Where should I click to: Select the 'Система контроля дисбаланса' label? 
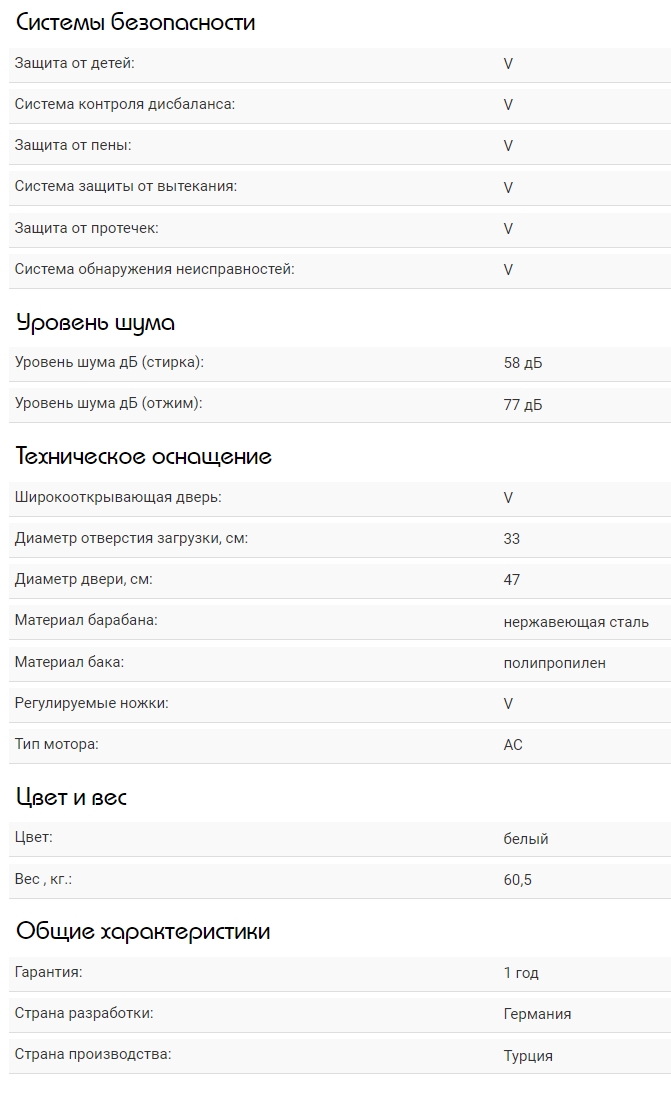(124, 104)
